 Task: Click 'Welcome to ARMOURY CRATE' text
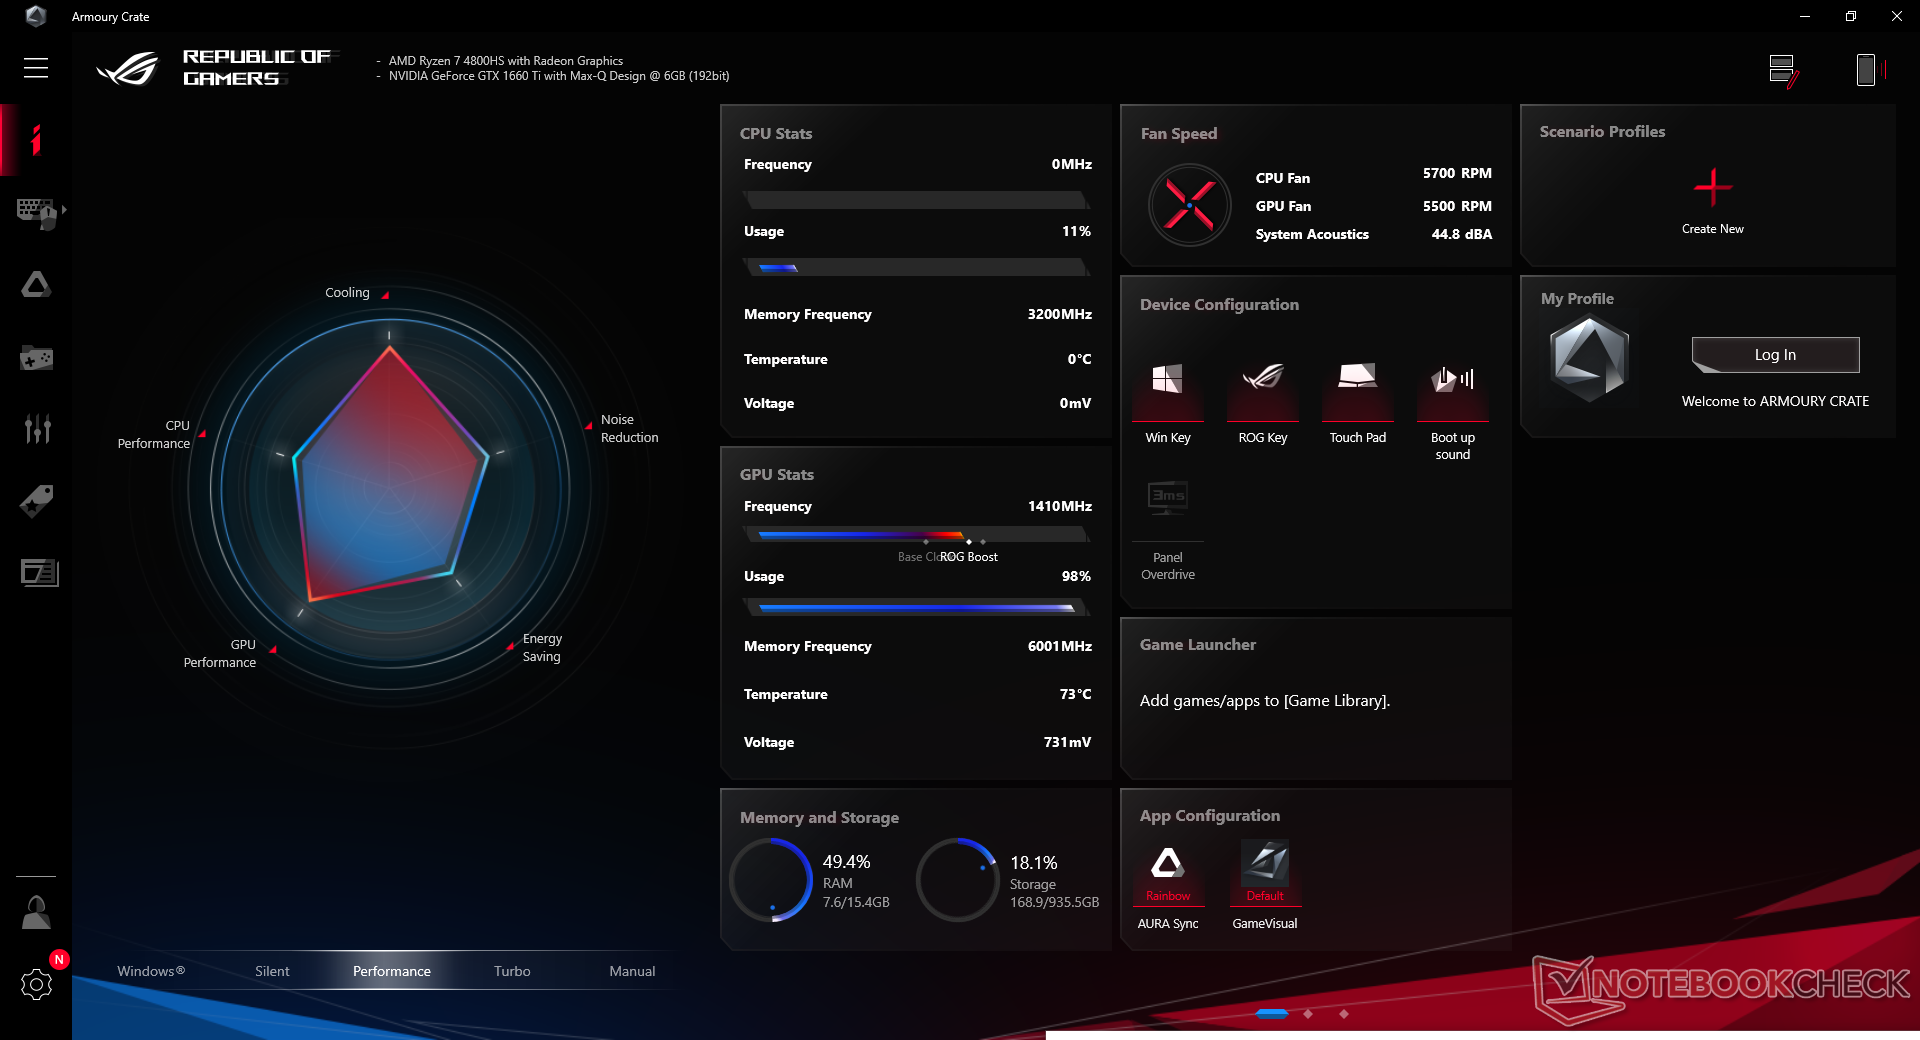tap(1775, 401)
